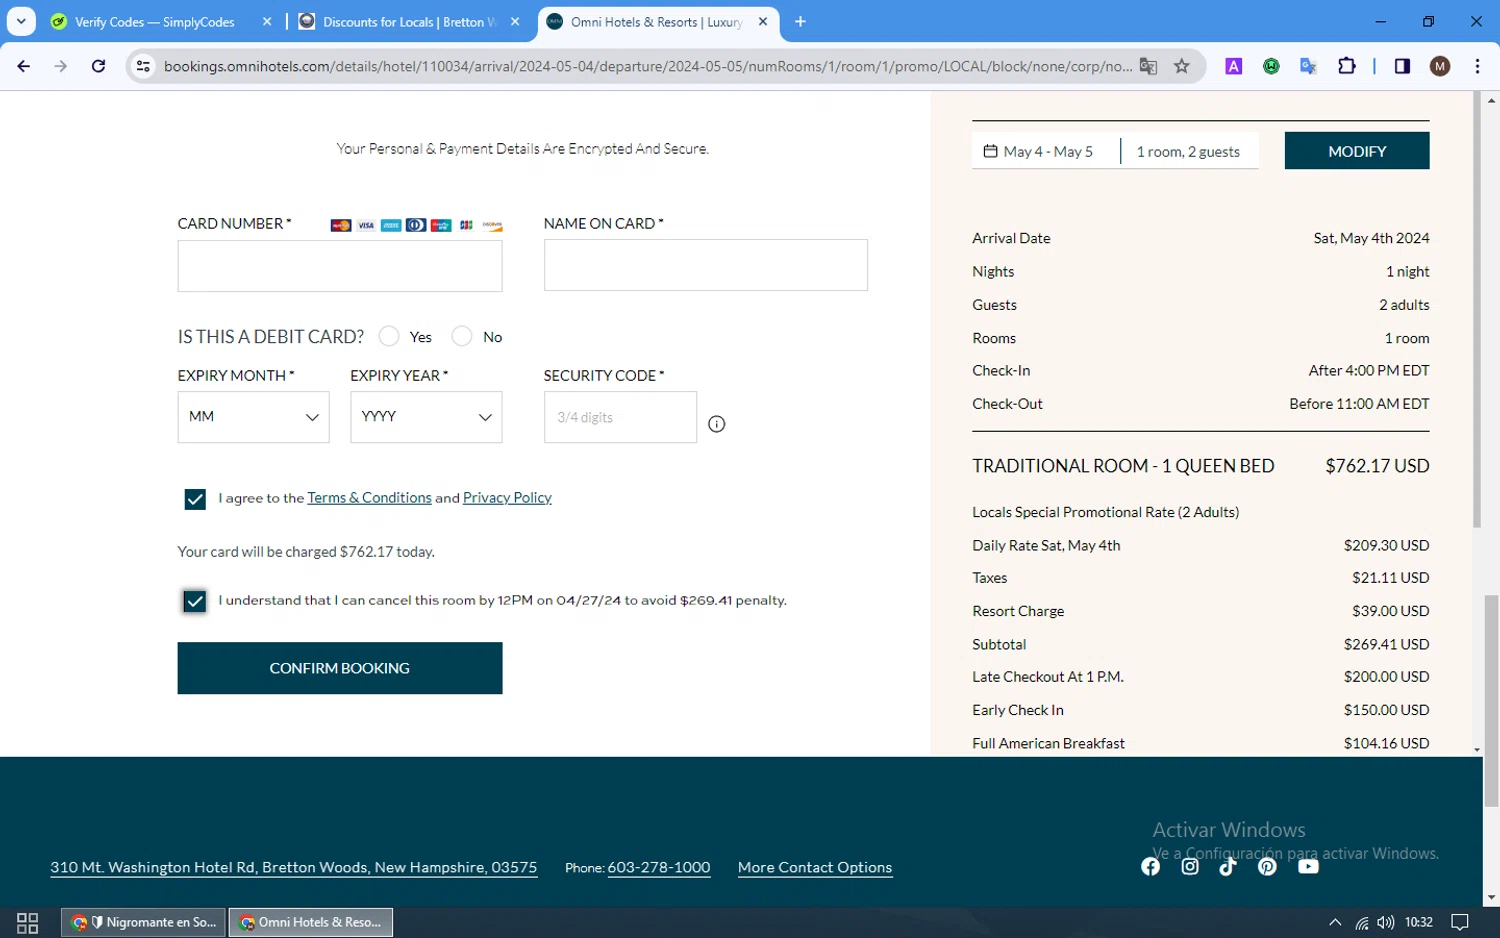Show hidden system tray icons

pos(1335,922)
